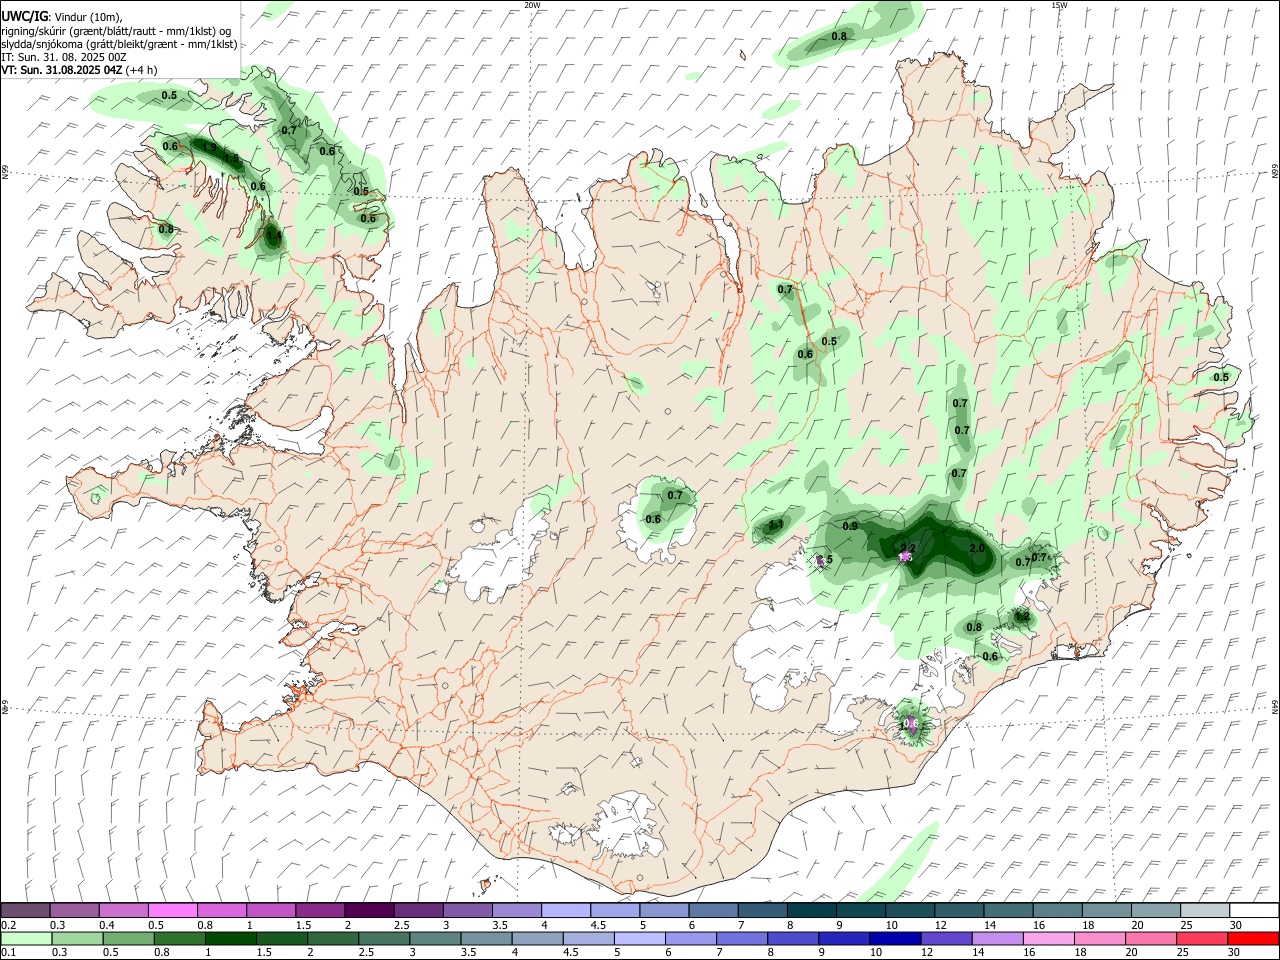
Task: Select the bright magenta swatch starting at 0.5
Action: click(174, 910)
